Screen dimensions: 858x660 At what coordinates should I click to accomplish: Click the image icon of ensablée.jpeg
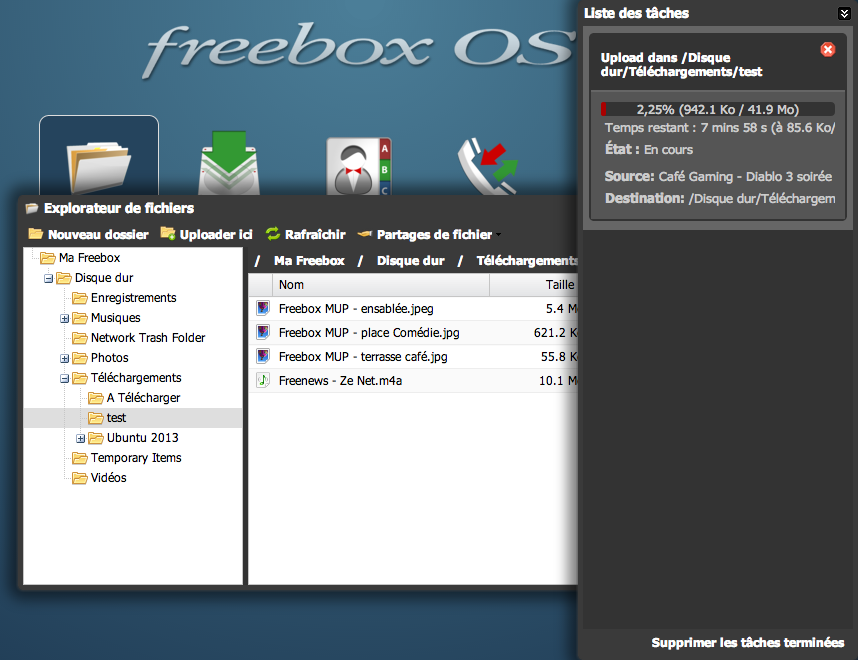pyautogui.click(x=263, y=308)
